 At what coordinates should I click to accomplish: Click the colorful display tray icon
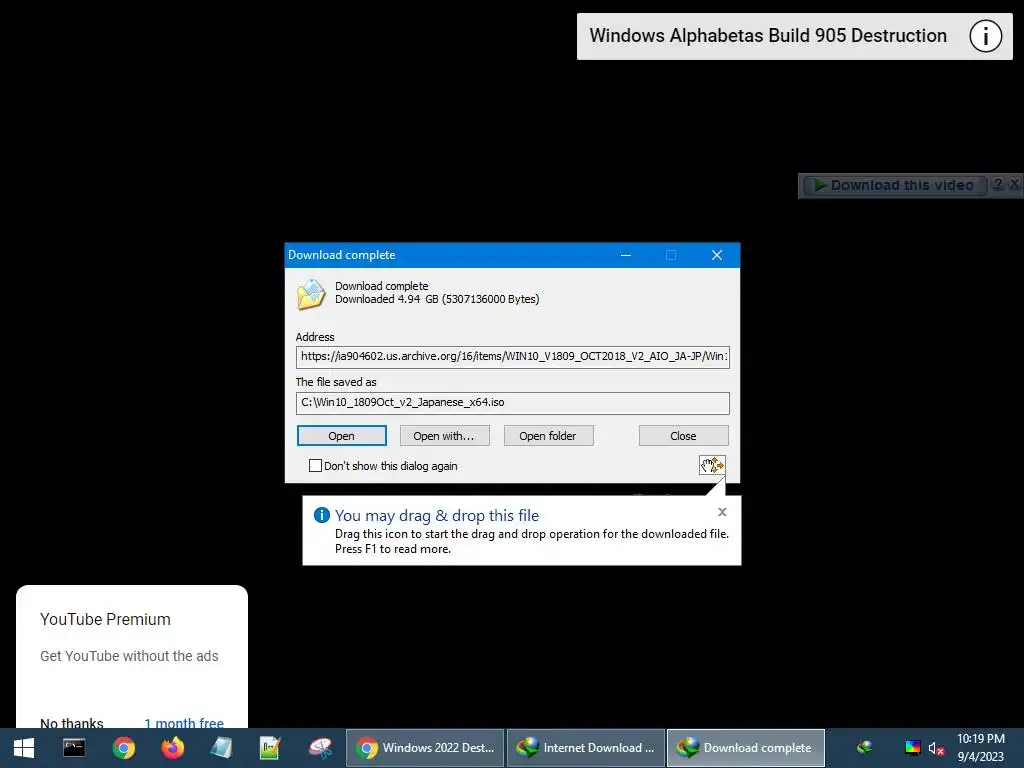[x=912, y=748]
